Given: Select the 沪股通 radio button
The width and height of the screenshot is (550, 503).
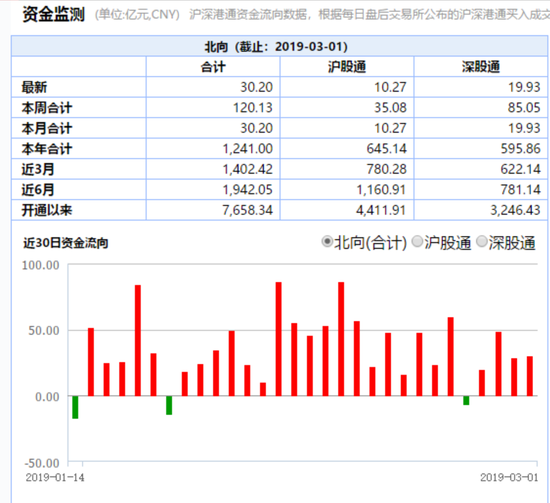Looking at the screenshot, I should tap(417, 242).
